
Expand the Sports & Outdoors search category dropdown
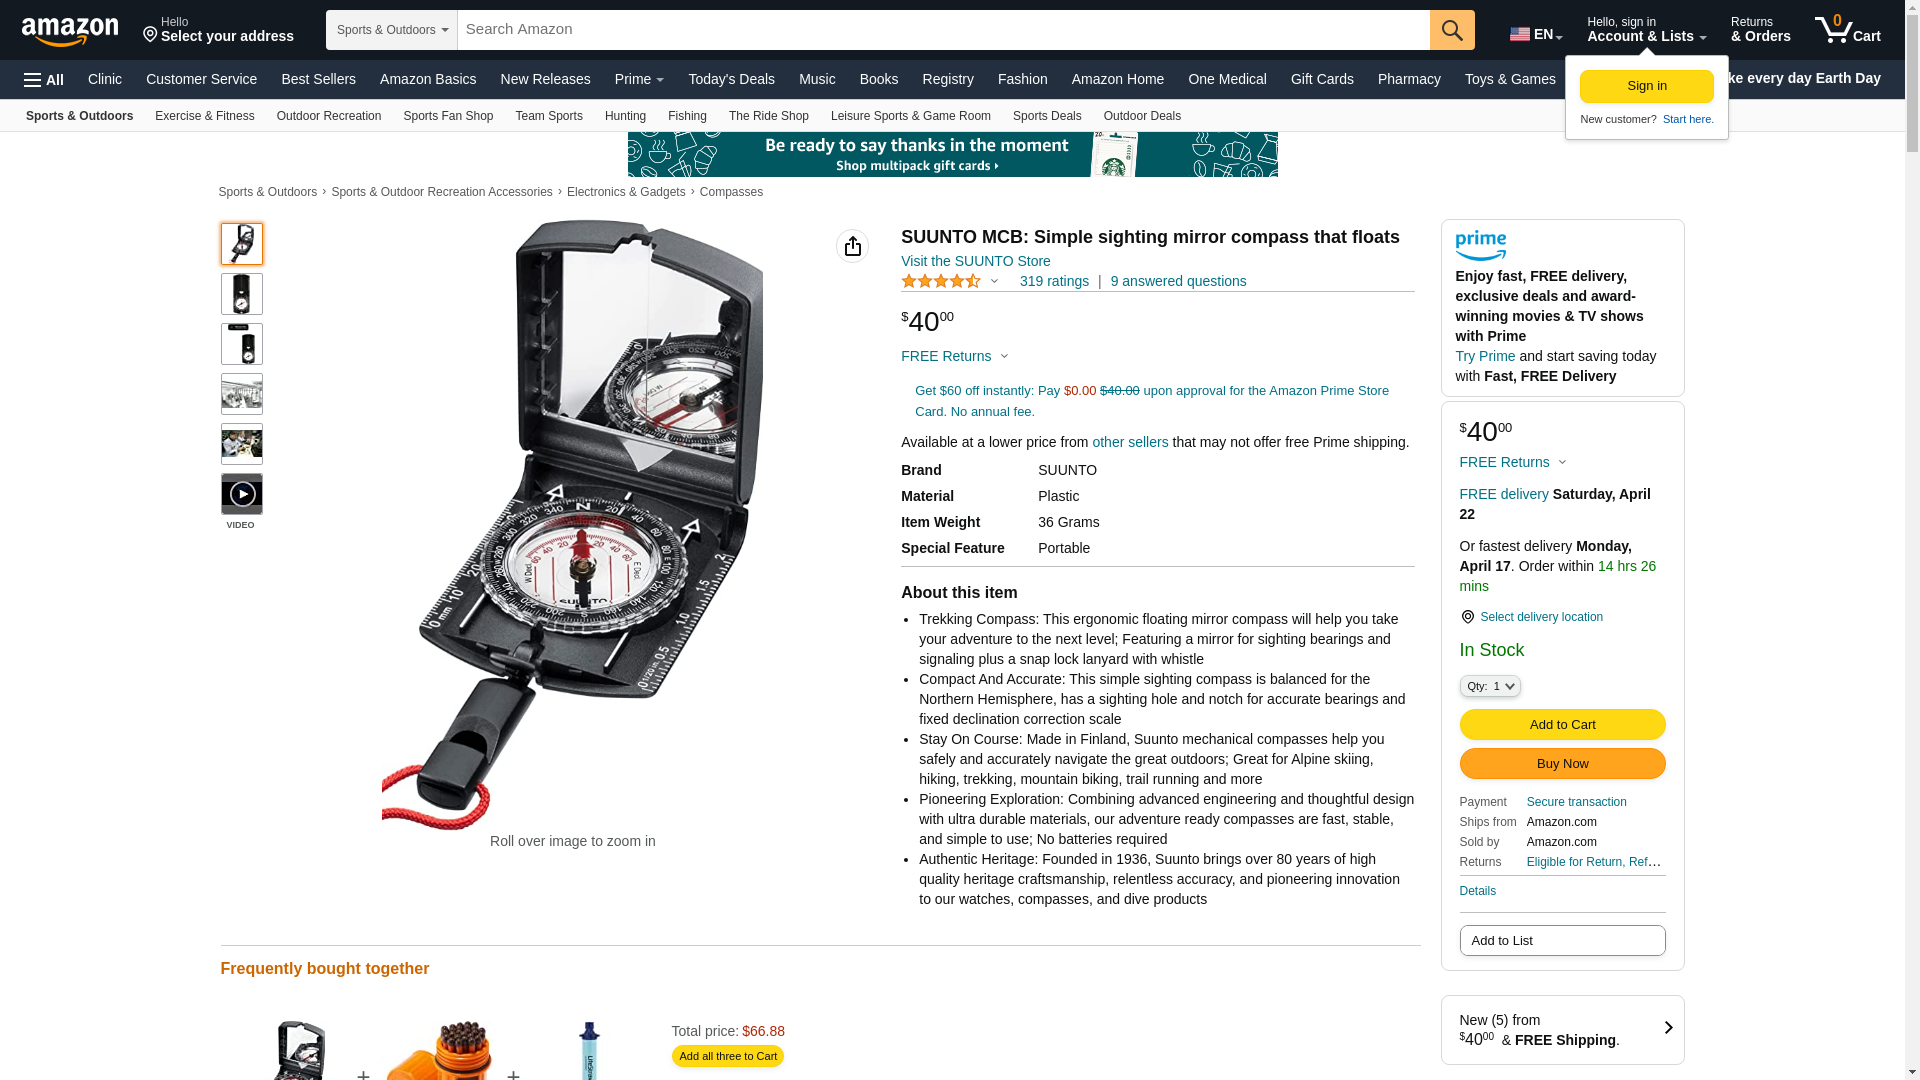[x=391, y=30]
